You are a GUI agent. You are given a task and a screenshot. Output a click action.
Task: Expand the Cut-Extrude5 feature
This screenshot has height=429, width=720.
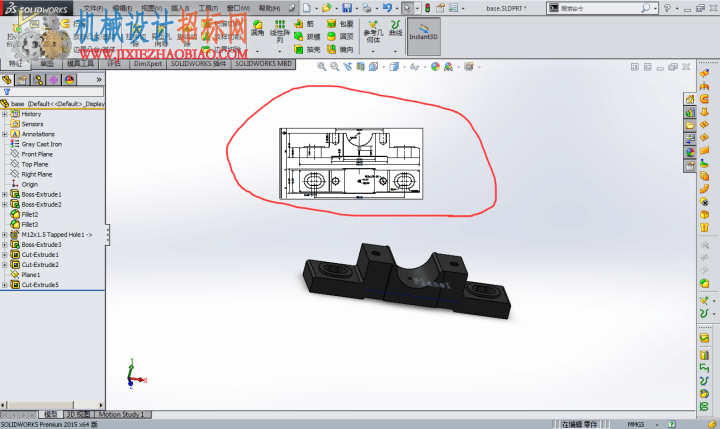coord(5,285)
